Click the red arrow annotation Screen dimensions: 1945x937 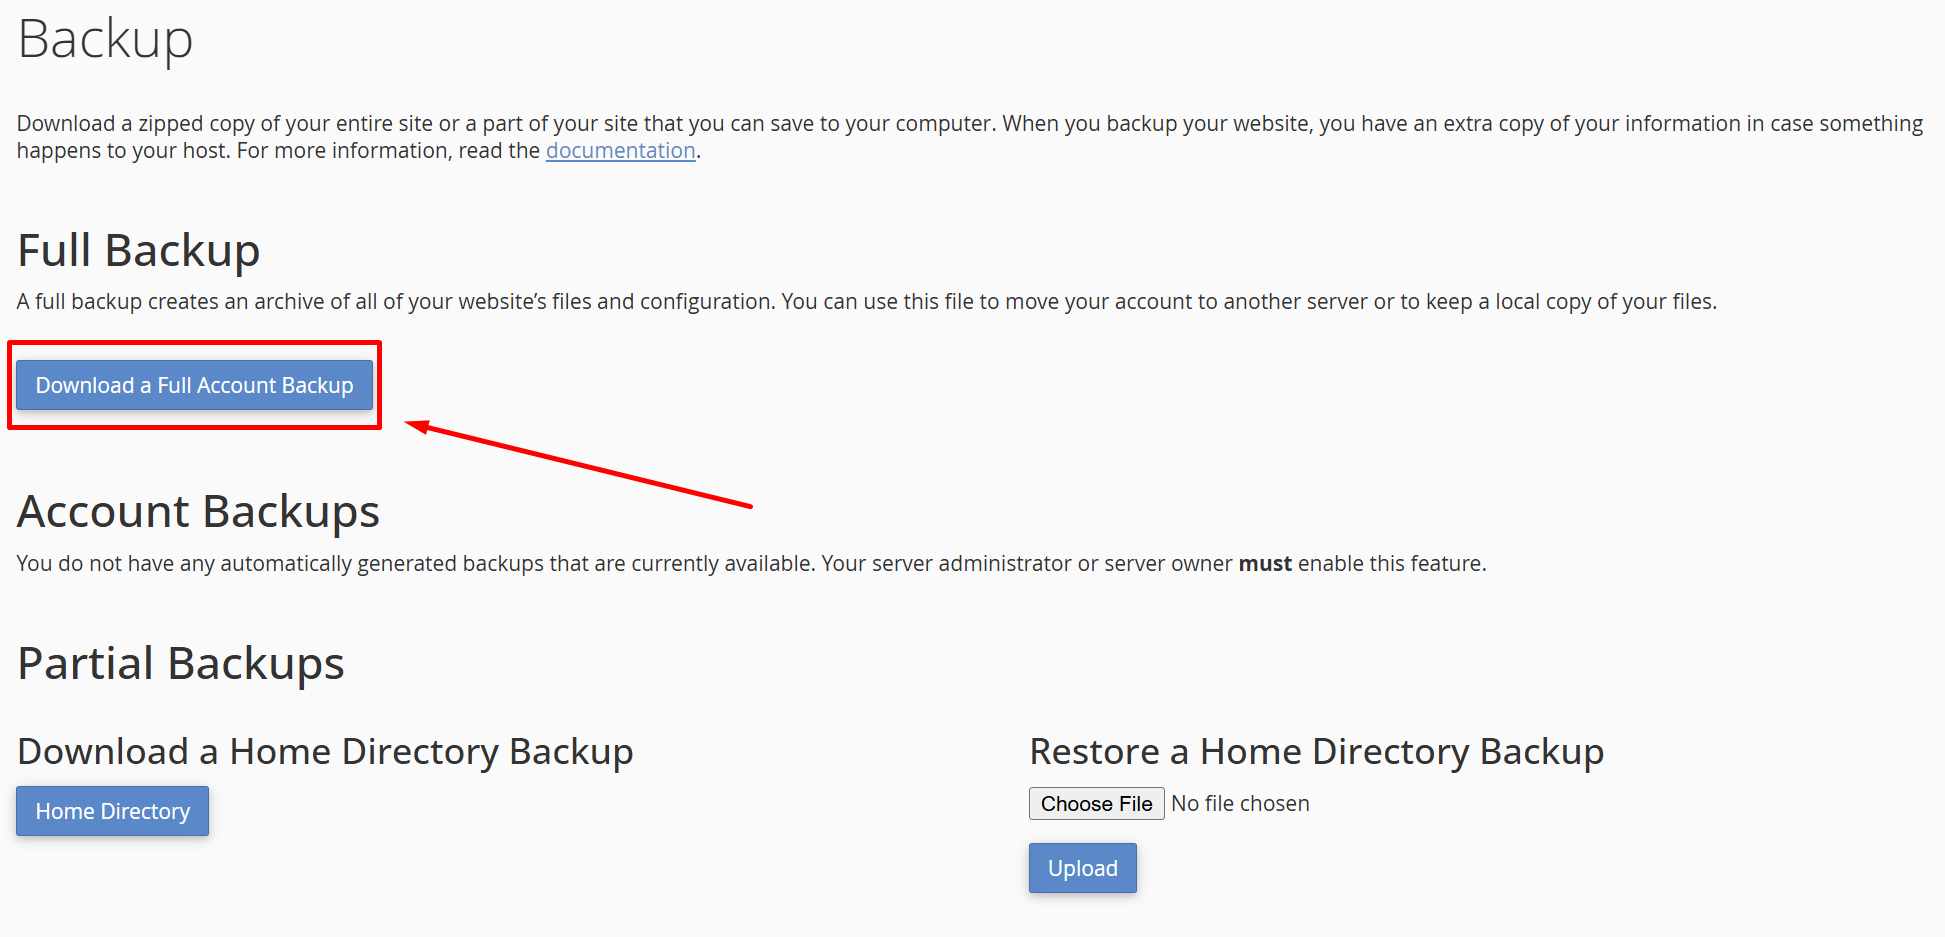(x=580, y=466)
